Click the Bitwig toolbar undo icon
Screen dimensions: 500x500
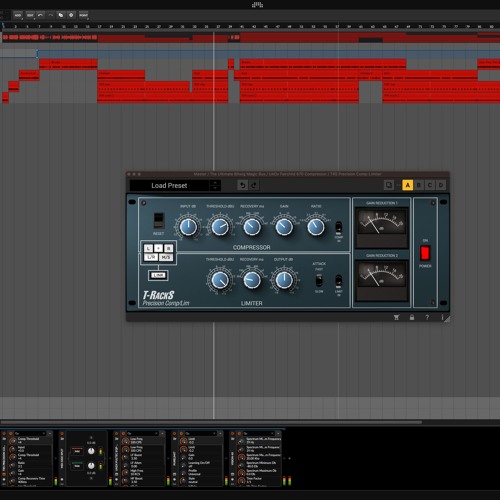40,15
